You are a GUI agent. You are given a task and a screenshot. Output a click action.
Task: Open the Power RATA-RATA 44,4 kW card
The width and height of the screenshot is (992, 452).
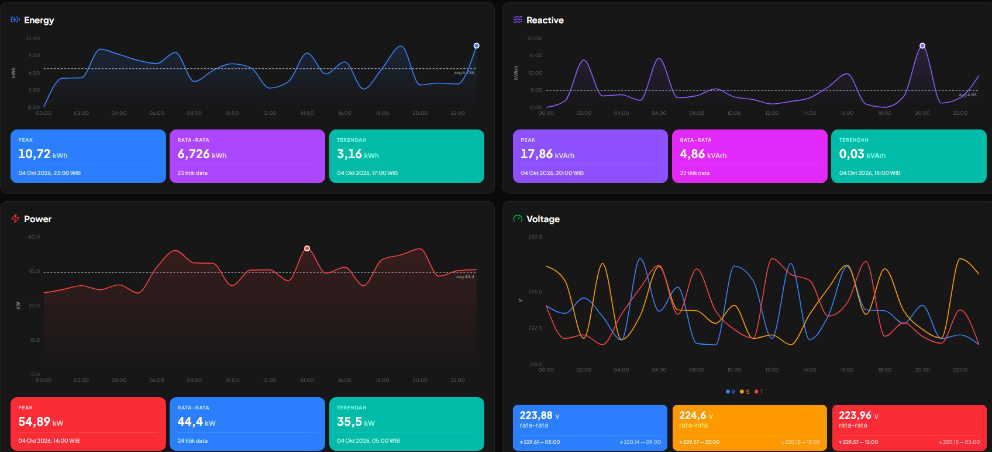pos(247,424)
